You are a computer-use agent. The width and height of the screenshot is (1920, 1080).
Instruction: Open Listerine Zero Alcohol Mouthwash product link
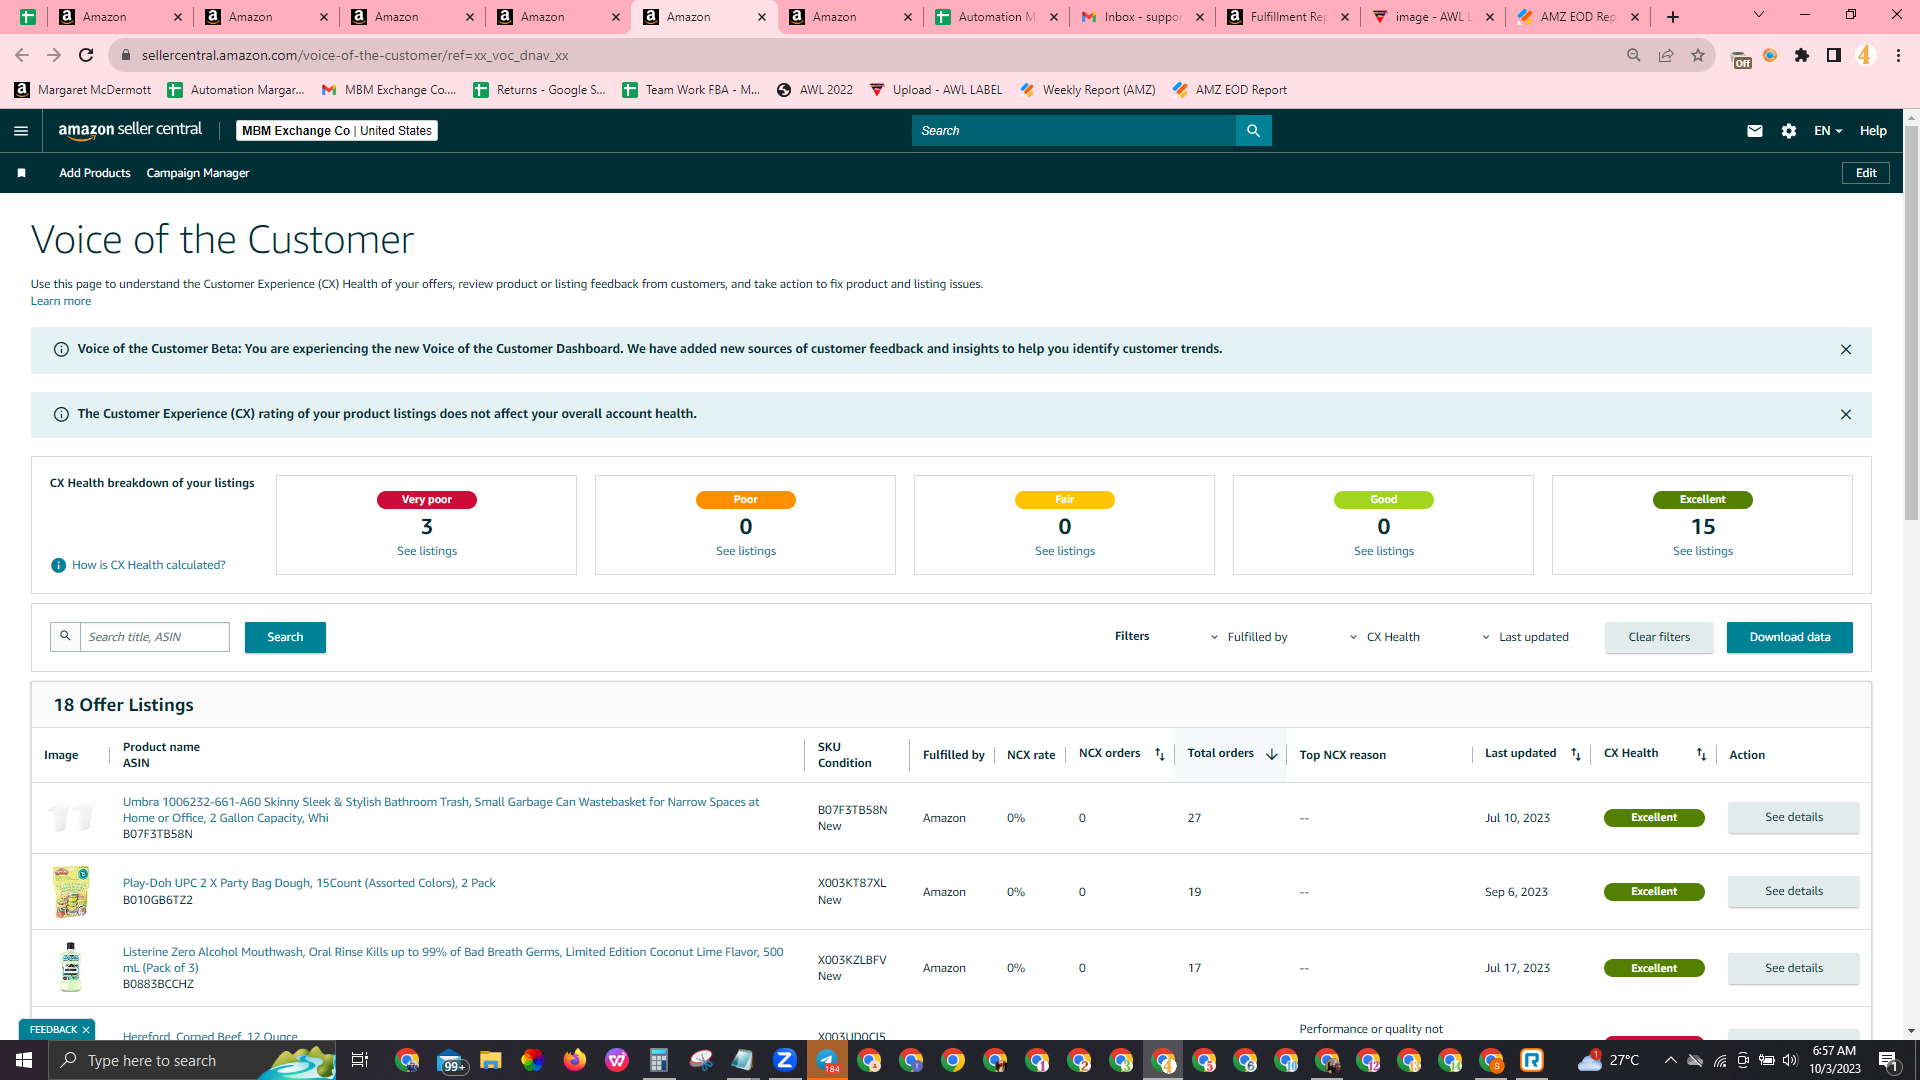tap(453, 960)
